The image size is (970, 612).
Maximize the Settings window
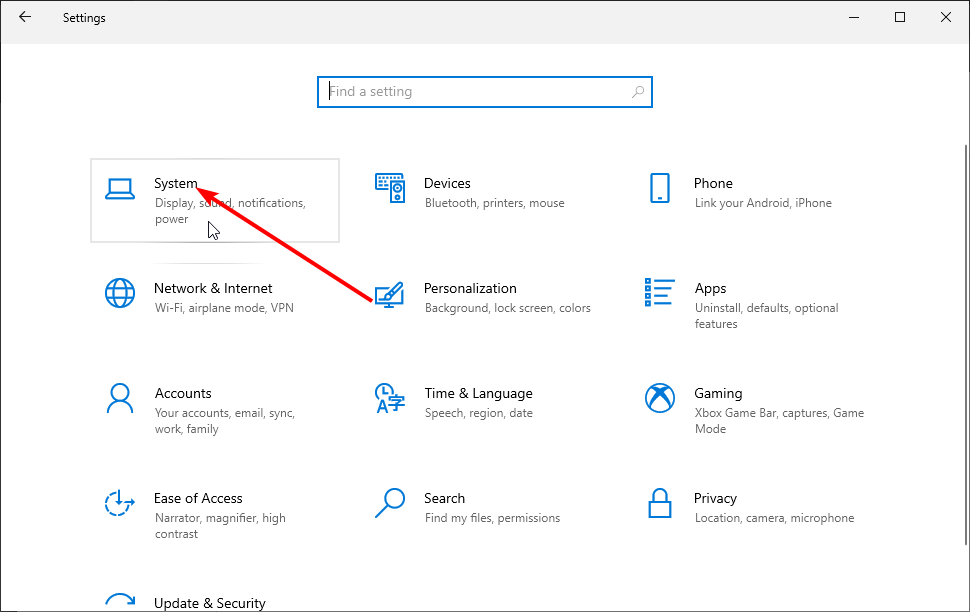pyautogui.click(x=900, y=17)
